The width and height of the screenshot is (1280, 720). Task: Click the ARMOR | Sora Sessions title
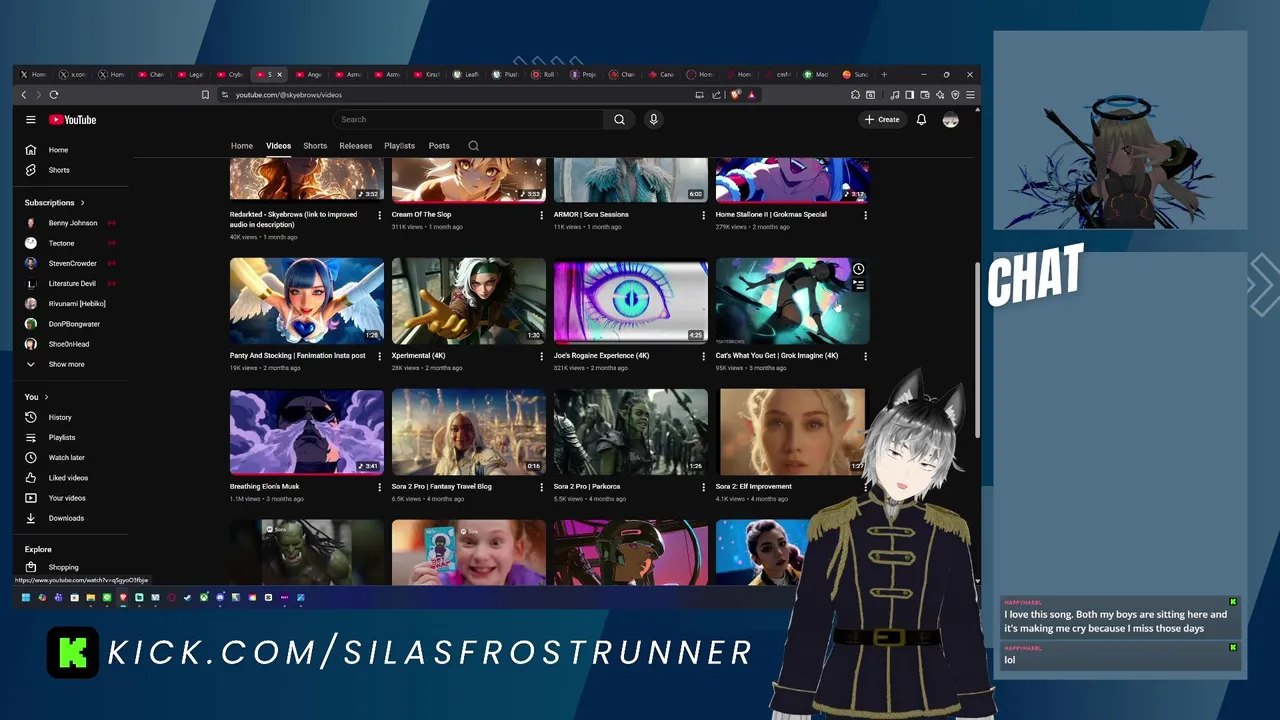pyautogui.click(x=591, y=214)
